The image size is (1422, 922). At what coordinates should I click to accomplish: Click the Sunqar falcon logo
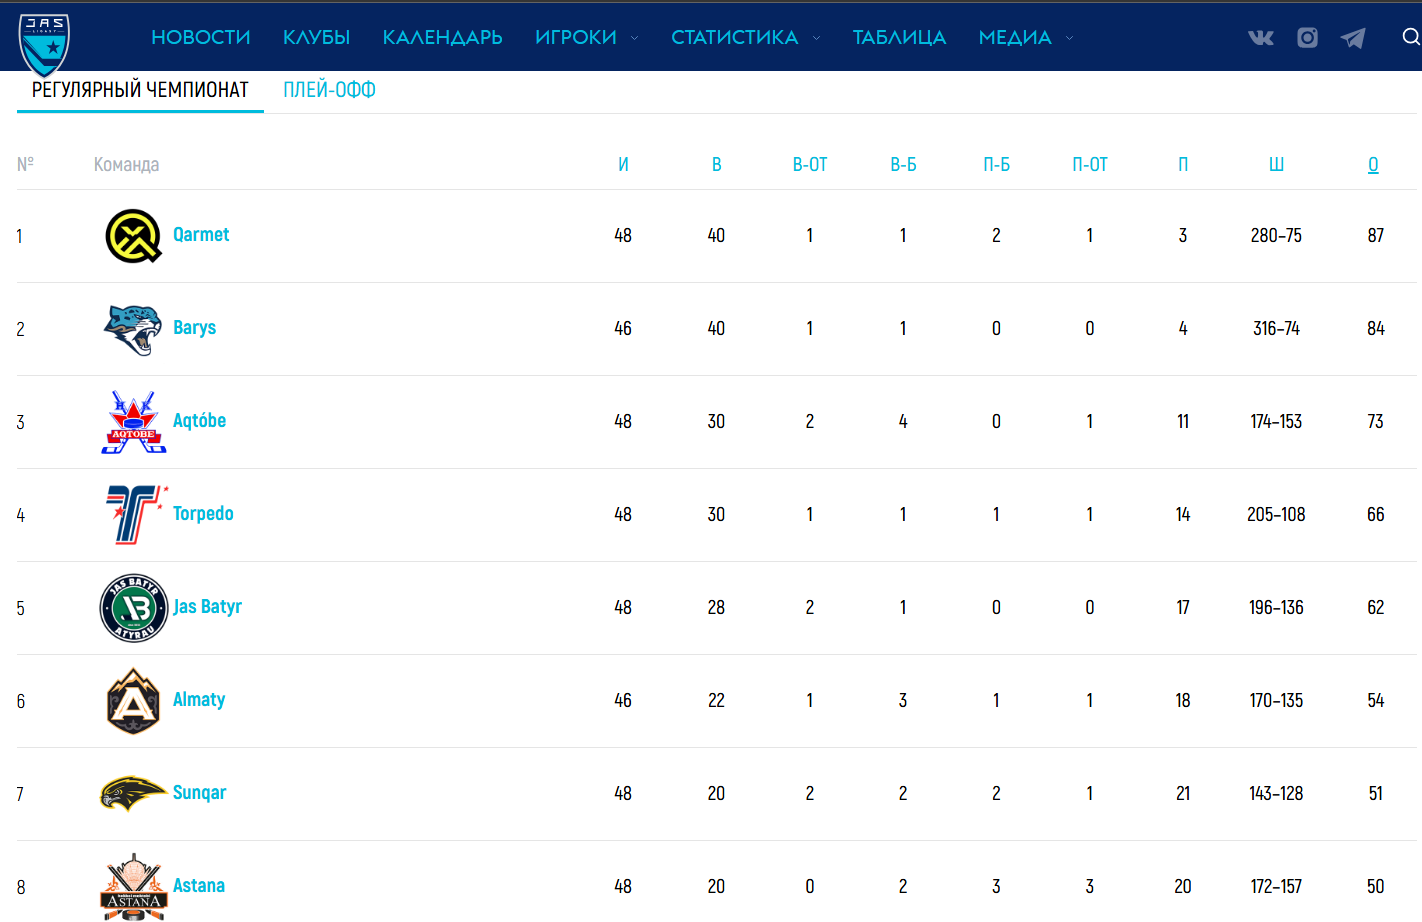tap(133, 794)
